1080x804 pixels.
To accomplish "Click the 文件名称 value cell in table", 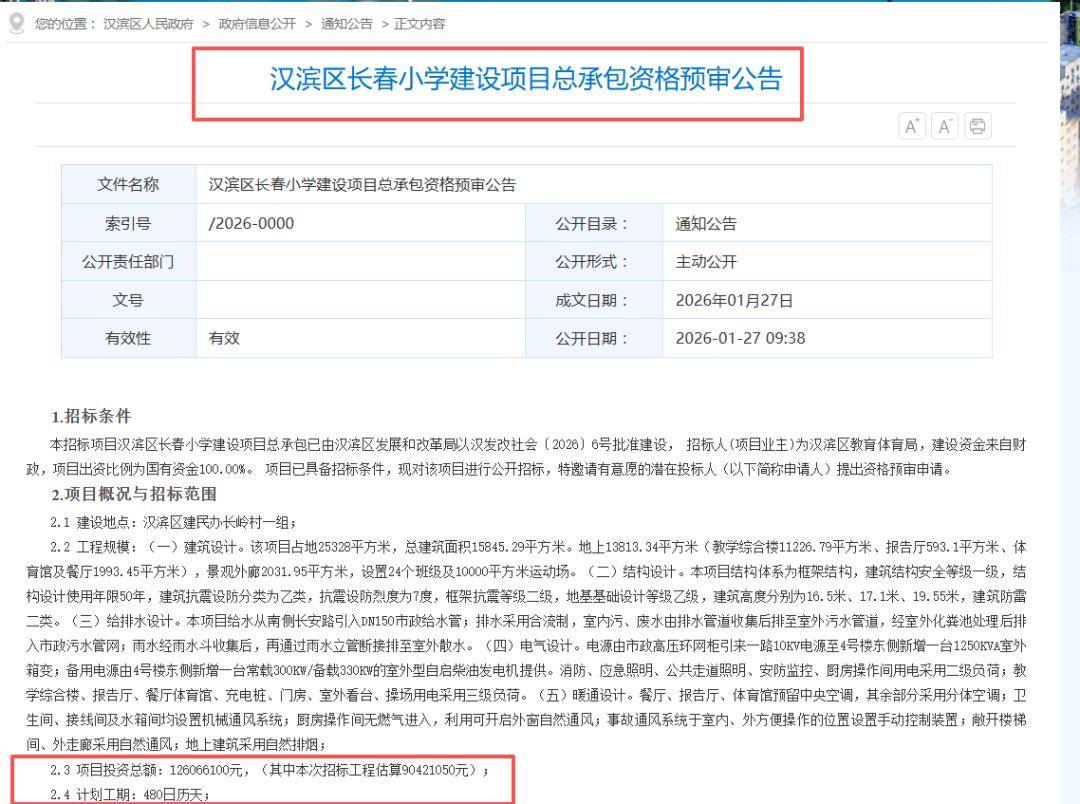I will click(x=362, y=185).
